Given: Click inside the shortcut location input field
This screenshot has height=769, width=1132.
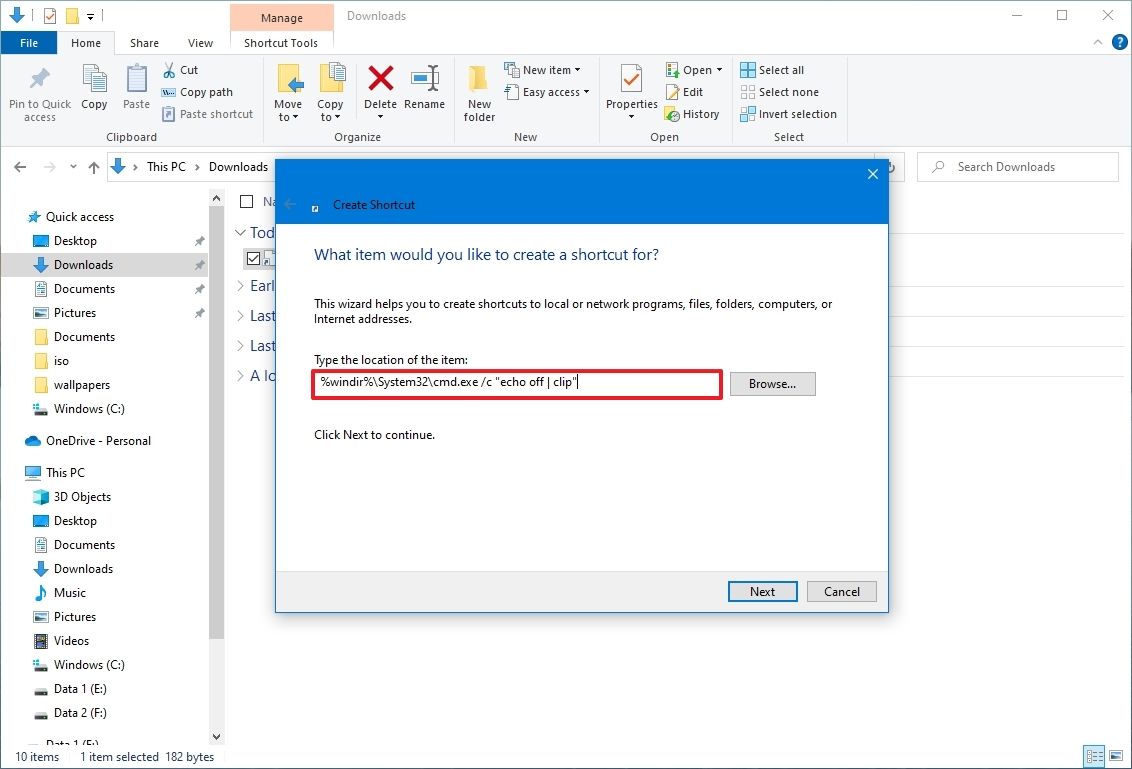Looking at the screenshot, I should [516, 383].
